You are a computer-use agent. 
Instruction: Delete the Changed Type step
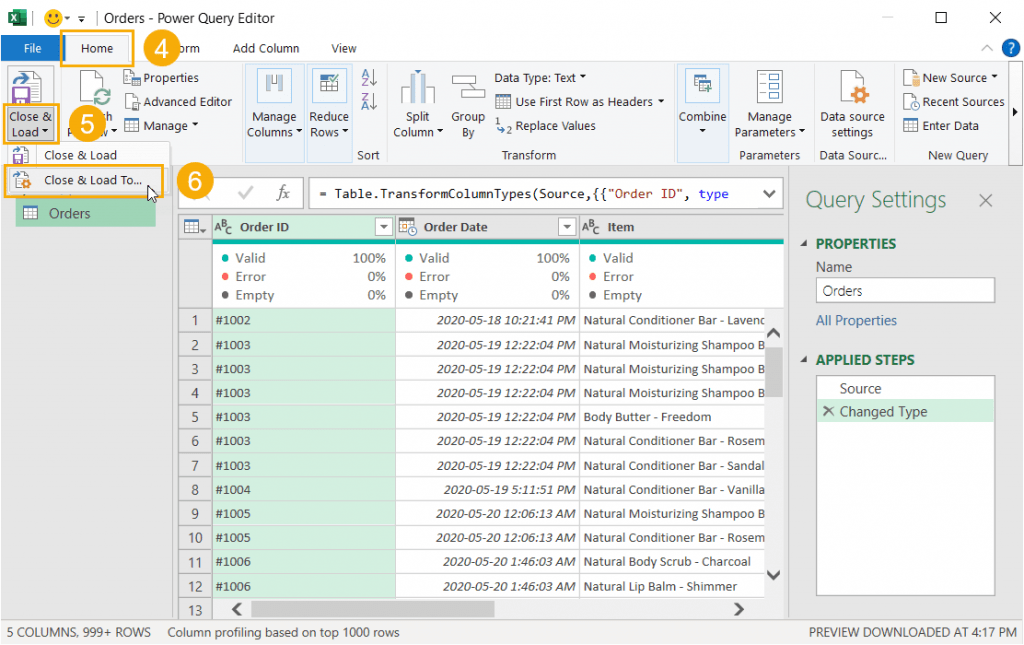828,411
